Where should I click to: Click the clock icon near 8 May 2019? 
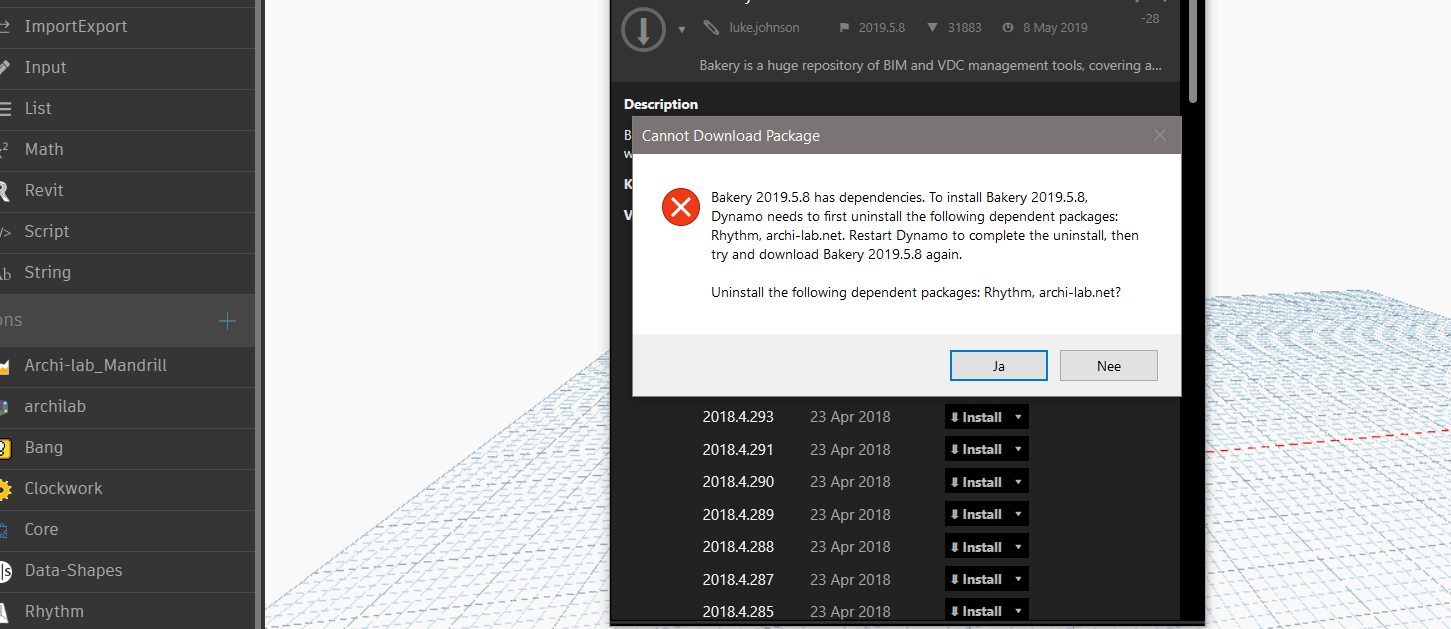point(1007,28)
